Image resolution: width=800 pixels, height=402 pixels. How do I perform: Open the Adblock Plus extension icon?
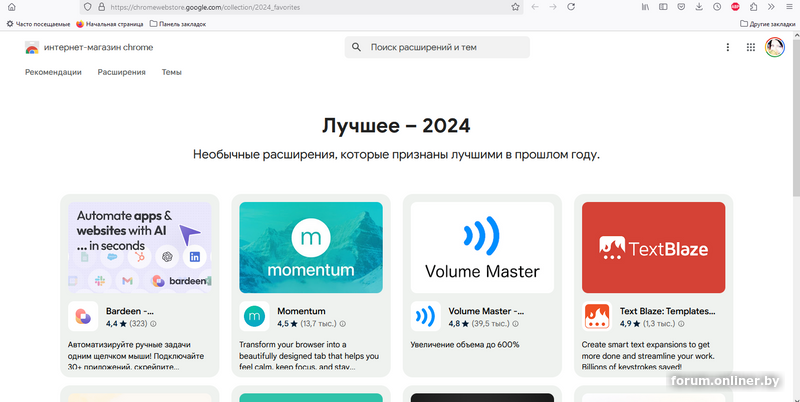point(735,7)
